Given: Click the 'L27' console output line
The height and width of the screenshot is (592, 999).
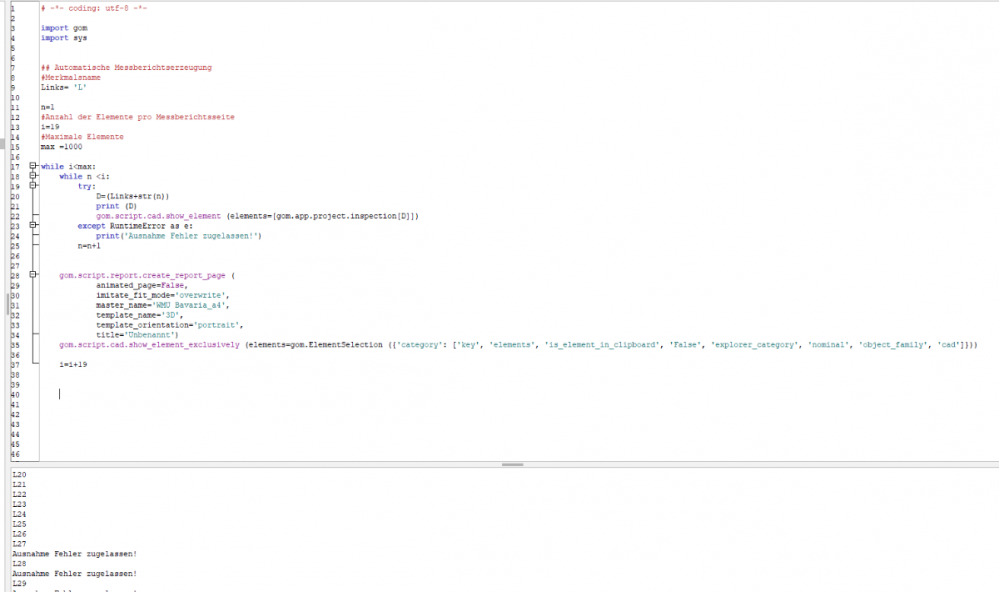Looking at the screenshot, I should tap(19, 543).
